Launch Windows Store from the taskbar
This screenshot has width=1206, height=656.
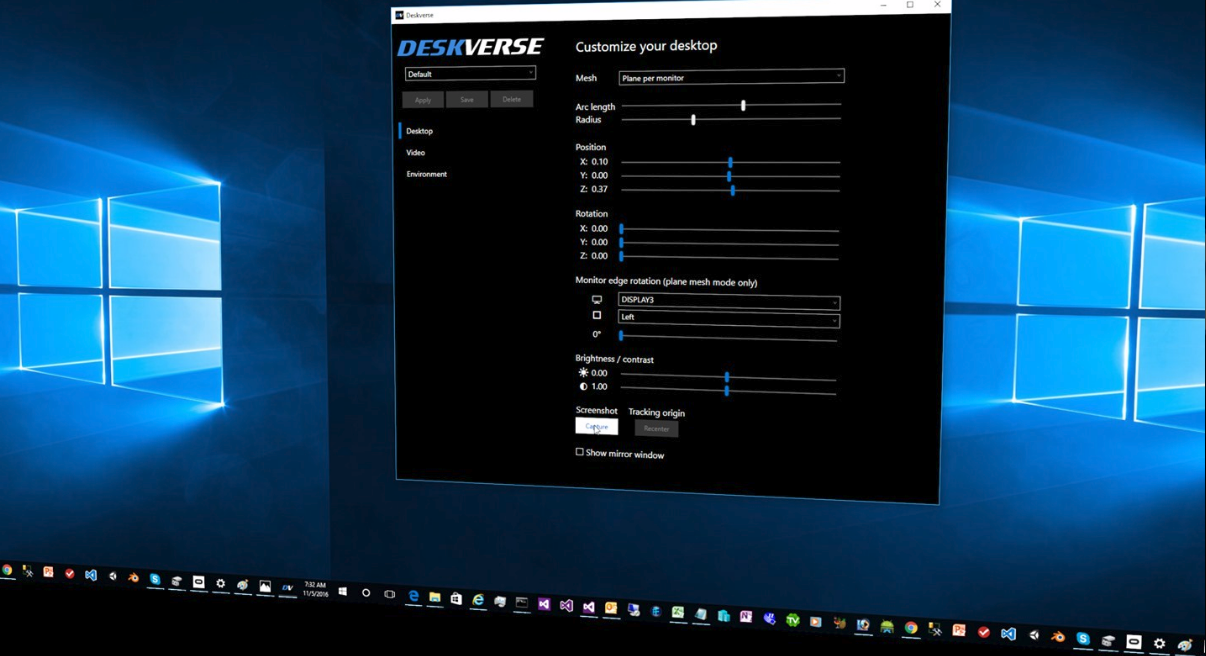coord(456,599)
